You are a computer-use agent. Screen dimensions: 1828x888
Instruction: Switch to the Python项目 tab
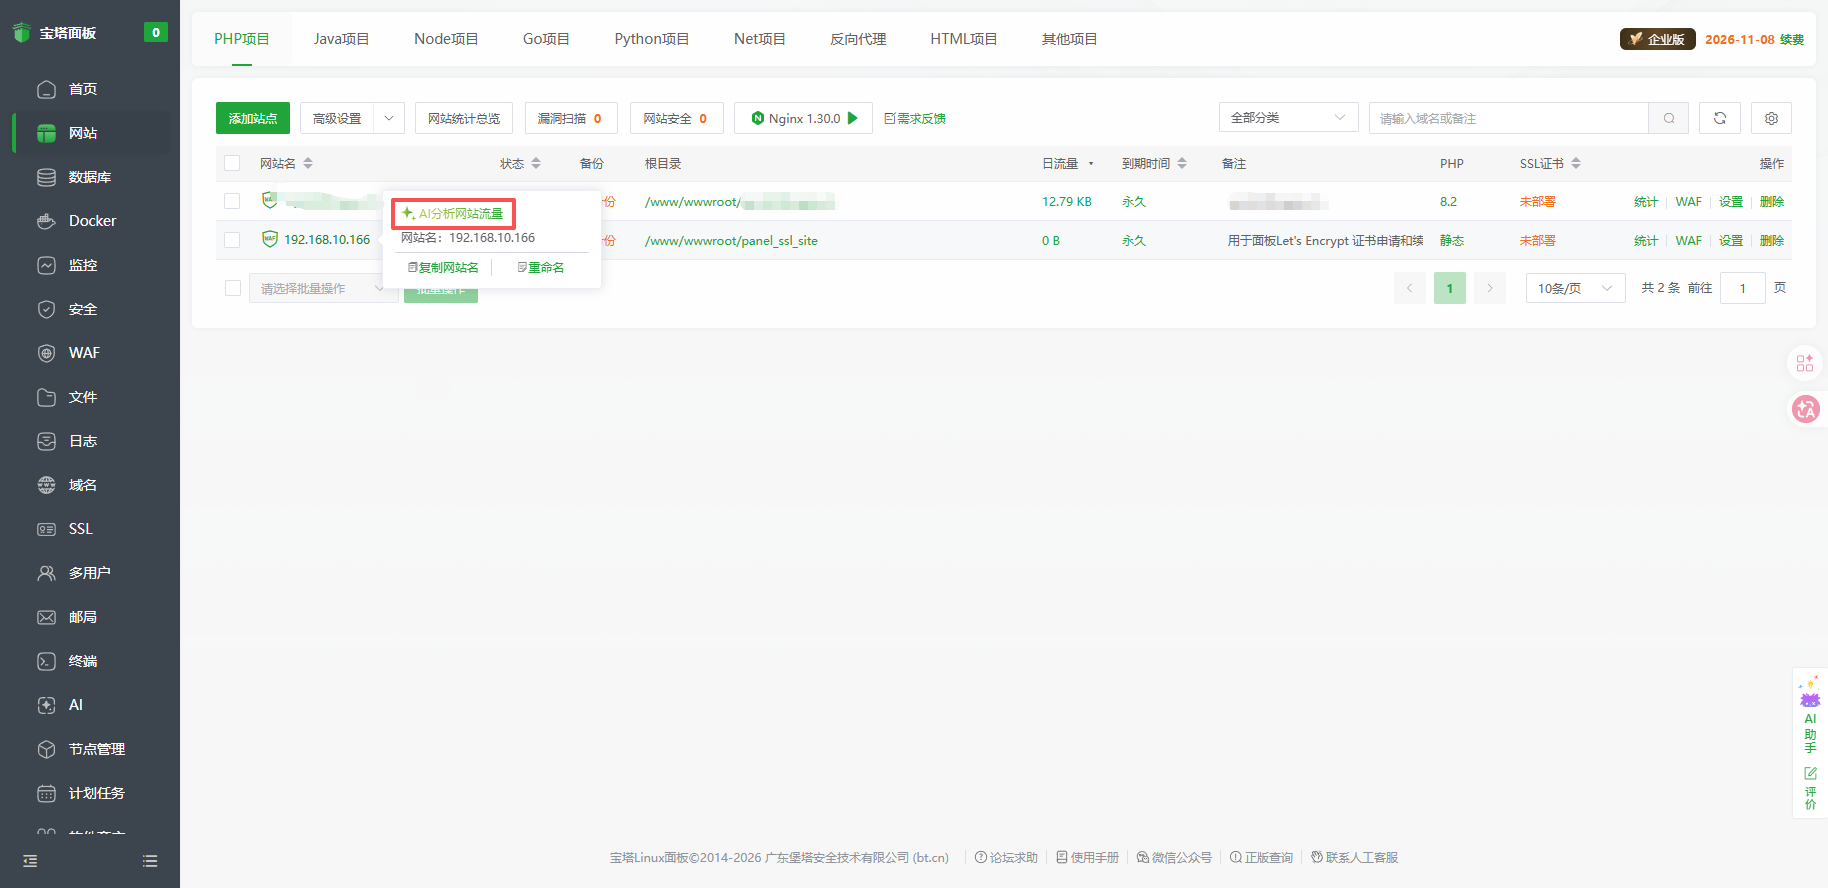652,39
